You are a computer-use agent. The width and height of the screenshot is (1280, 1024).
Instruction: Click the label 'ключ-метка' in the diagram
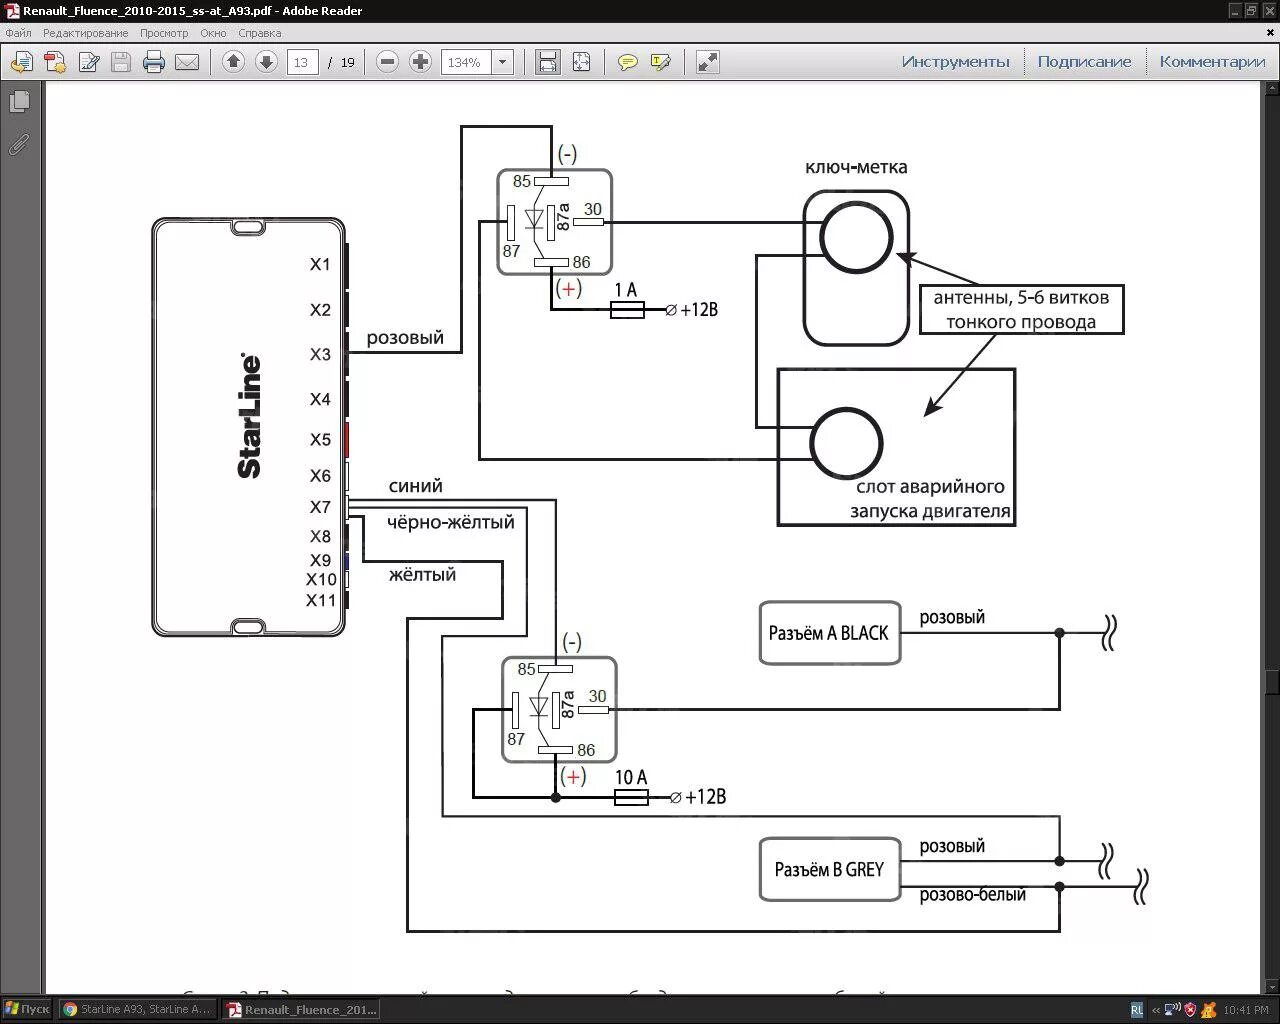[856, 167]
